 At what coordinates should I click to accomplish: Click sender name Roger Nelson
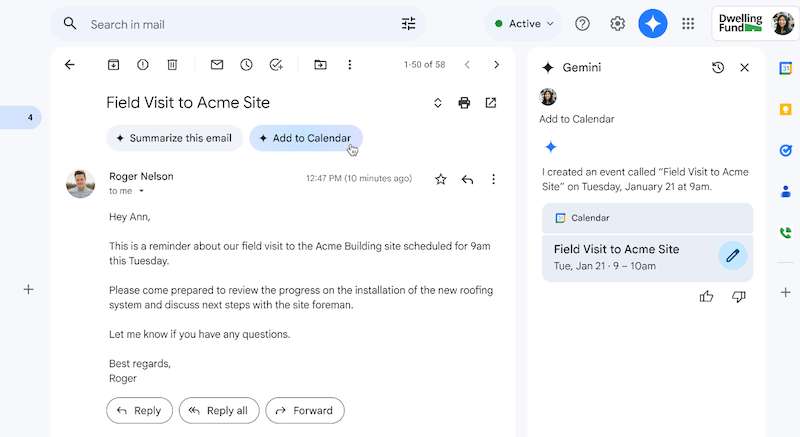click(x=141, y=176)
